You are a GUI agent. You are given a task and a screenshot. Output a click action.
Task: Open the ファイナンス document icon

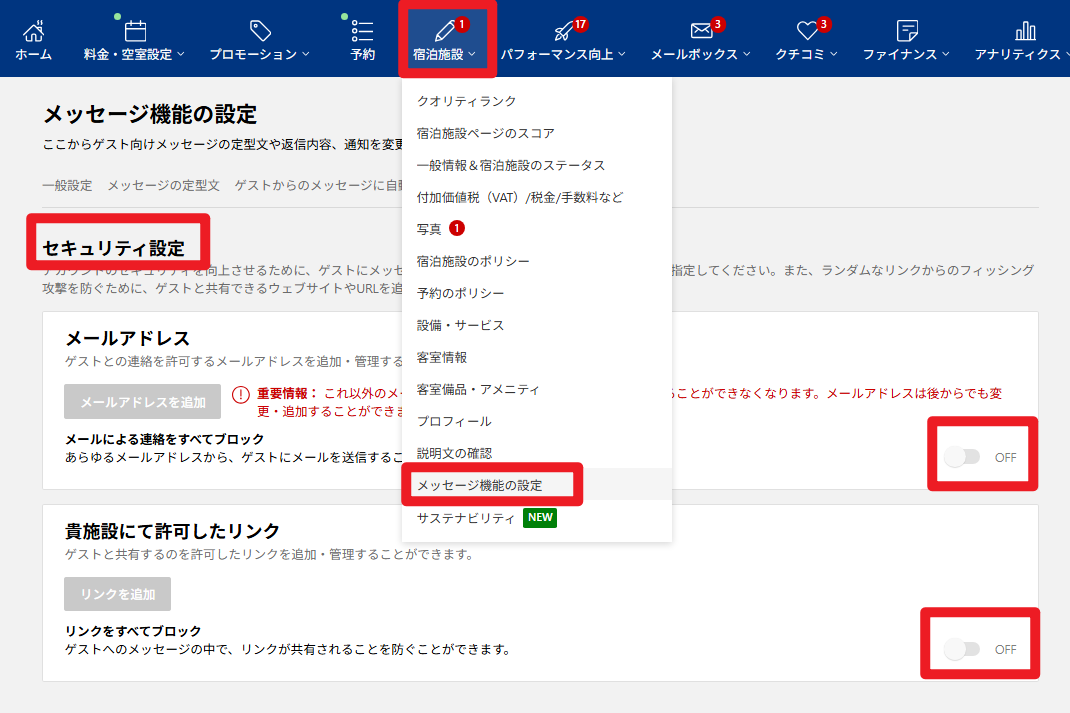[x=907, y=31]
